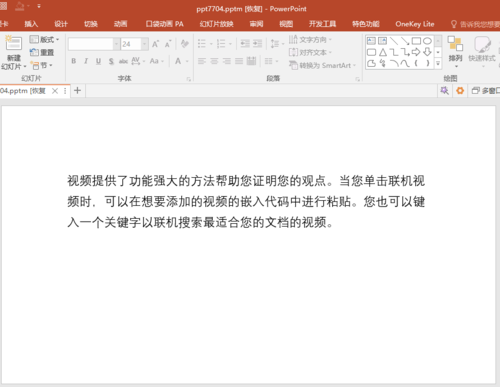500x387 pixels.
Task: Select the horizontal Text Box shape
Action: coord(371,41)
